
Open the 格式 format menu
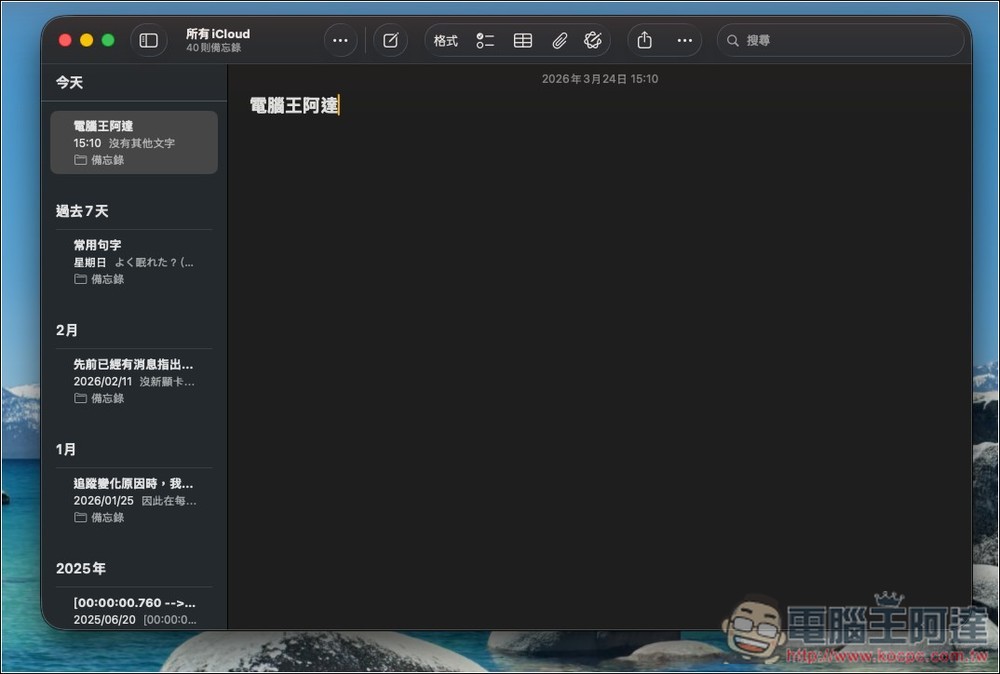click(x=446, y=41)
